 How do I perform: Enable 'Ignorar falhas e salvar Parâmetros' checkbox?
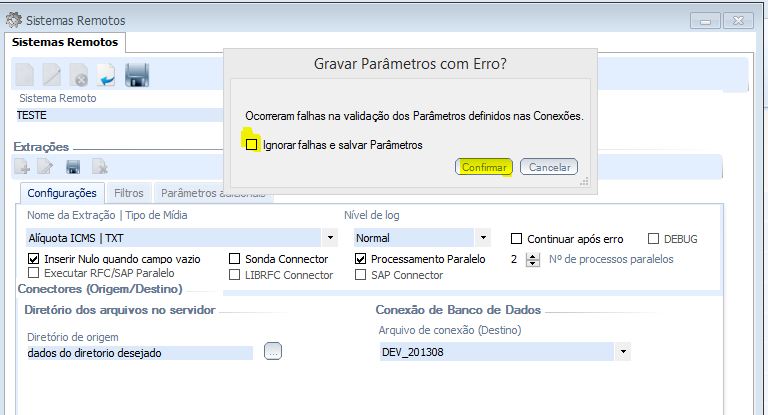click(x=252, y=145)
